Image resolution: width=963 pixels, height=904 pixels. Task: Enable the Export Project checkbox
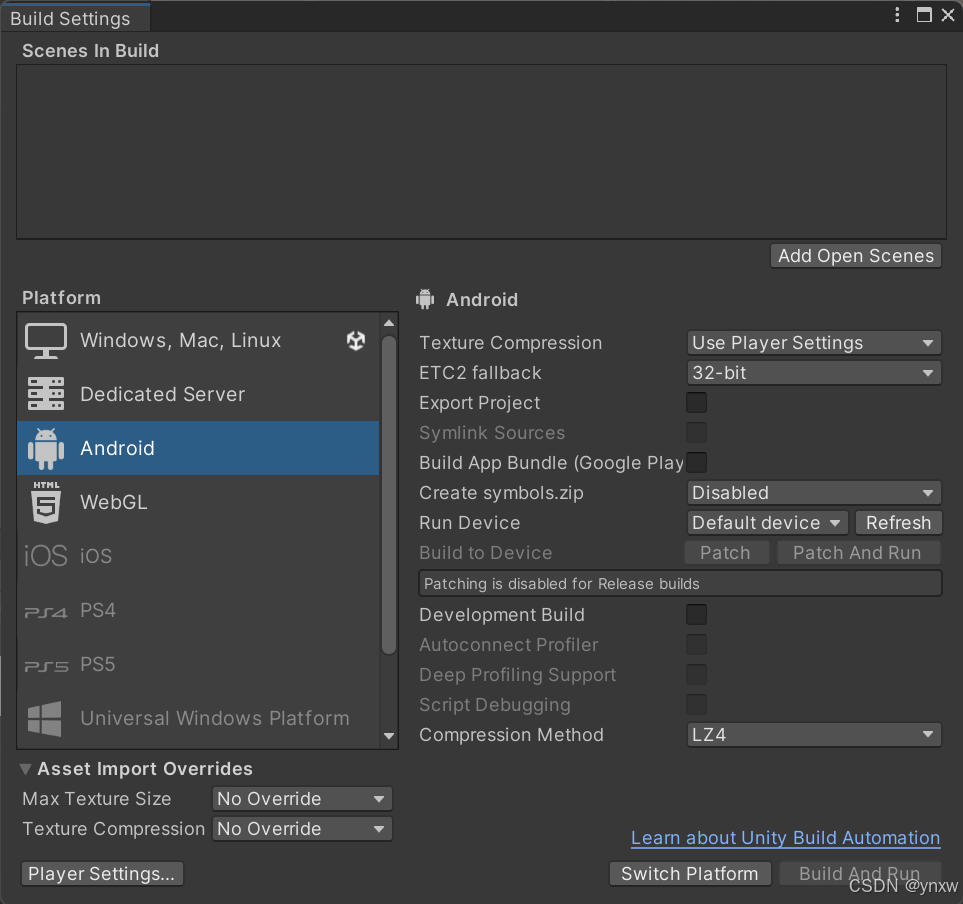pos(696,402)
